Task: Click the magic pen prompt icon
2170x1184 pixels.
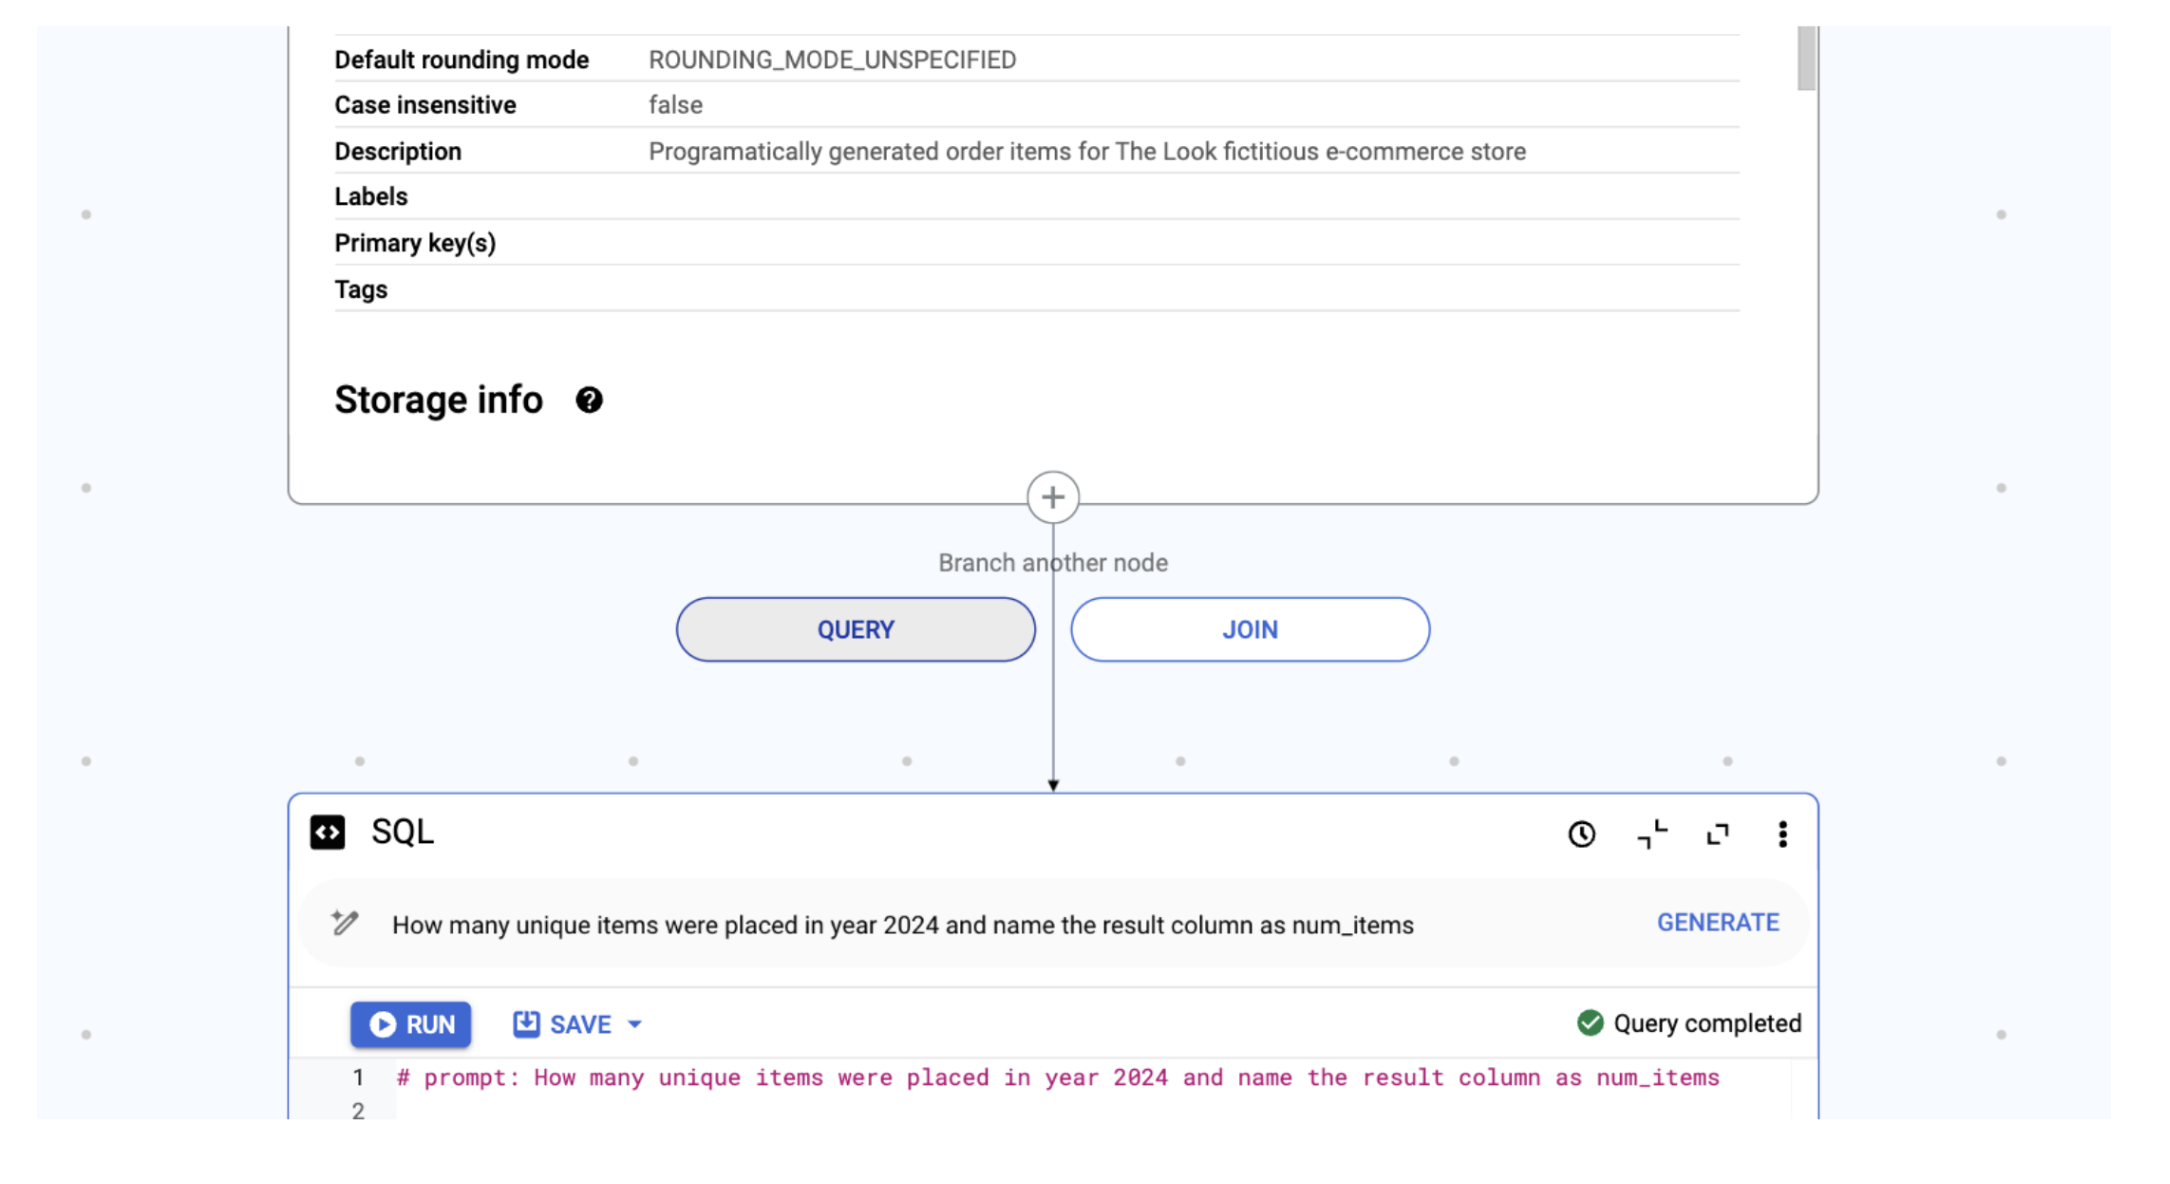Action: pos(345,922)
